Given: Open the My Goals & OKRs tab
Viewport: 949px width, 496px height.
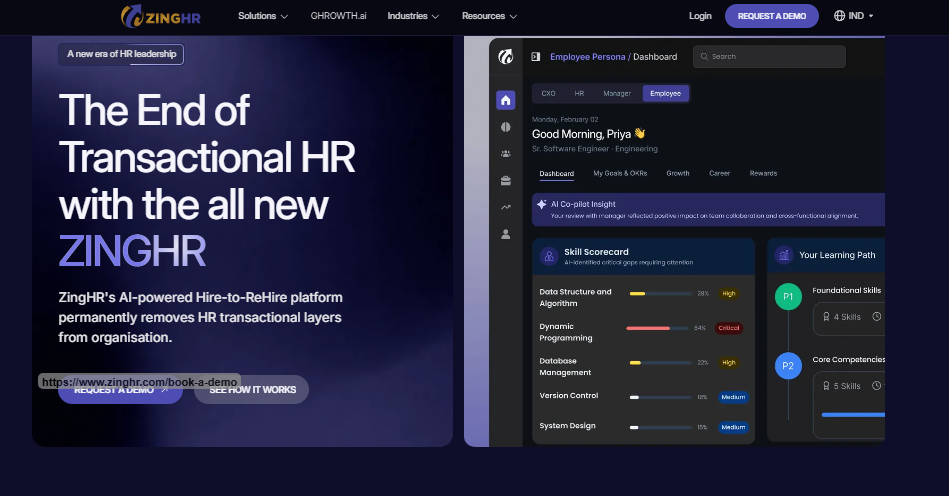Looking at the screenshot, I should coord(620,174).
